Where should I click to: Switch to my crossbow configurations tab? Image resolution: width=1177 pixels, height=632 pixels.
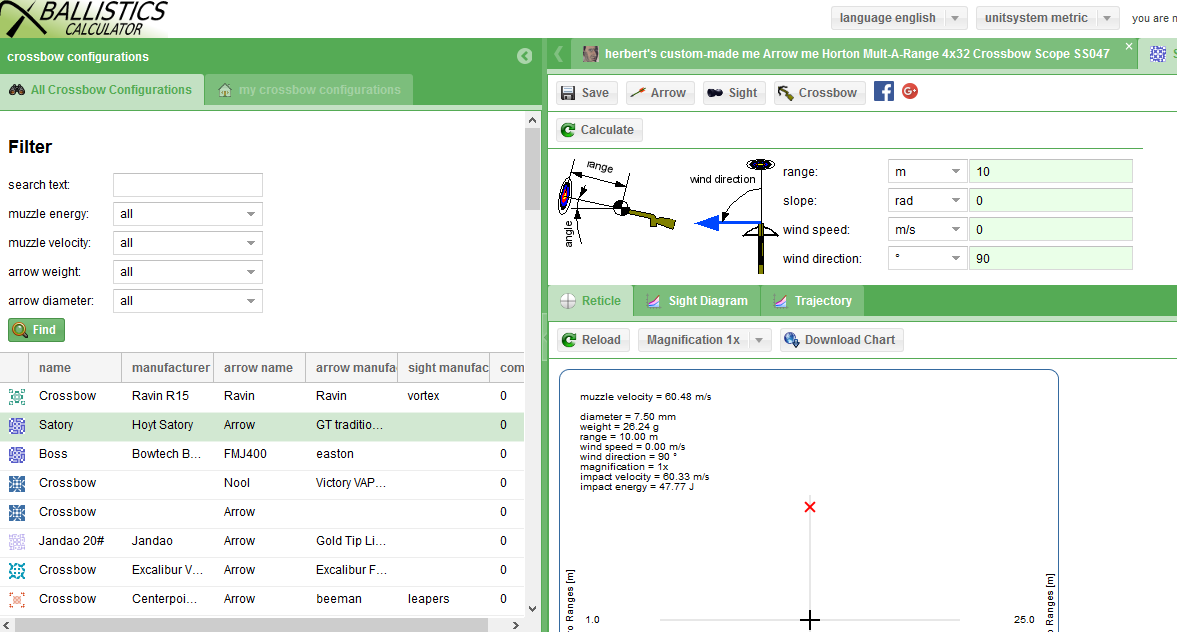coord(309,90)
